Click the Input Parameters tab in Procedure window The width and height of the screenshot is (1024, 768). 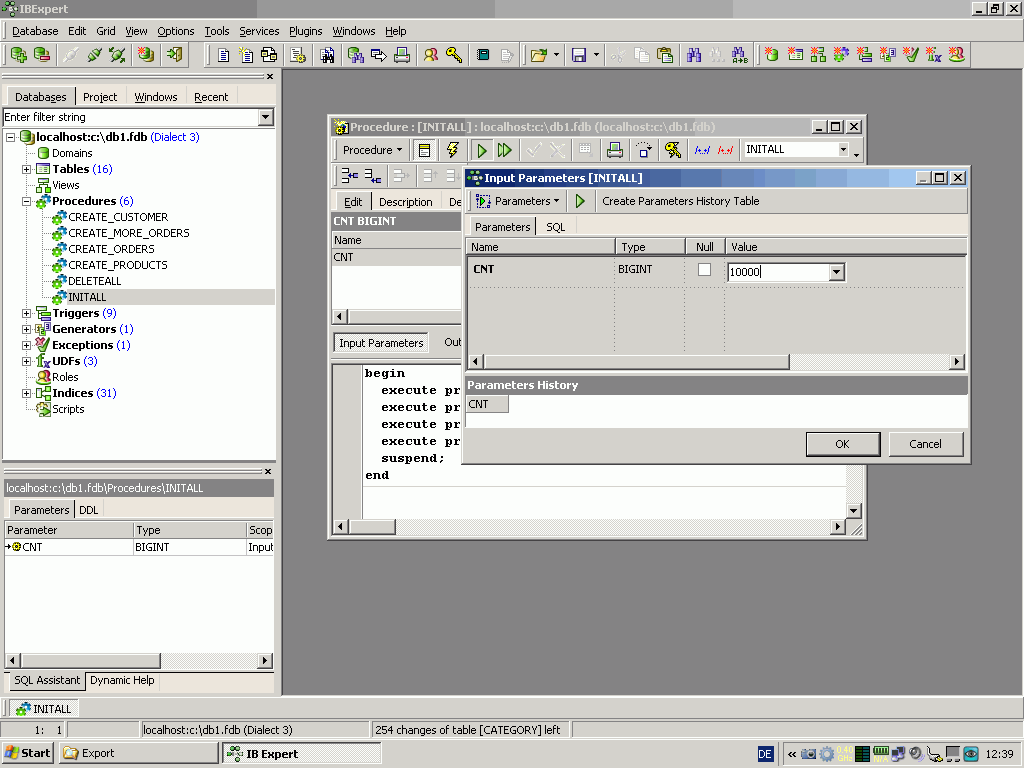pos(381,343)
